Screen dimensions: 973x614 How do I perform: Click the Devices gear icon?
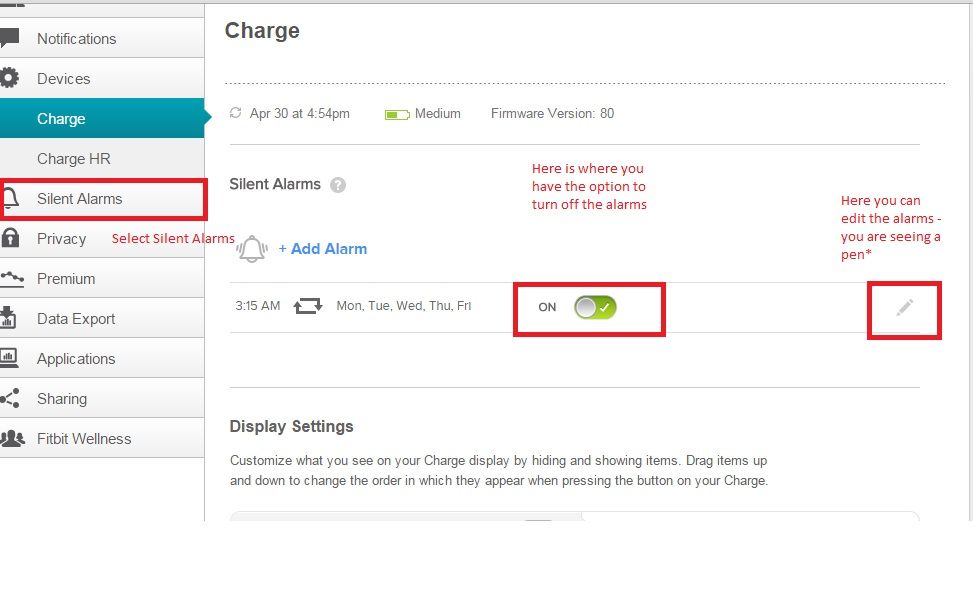9,78
